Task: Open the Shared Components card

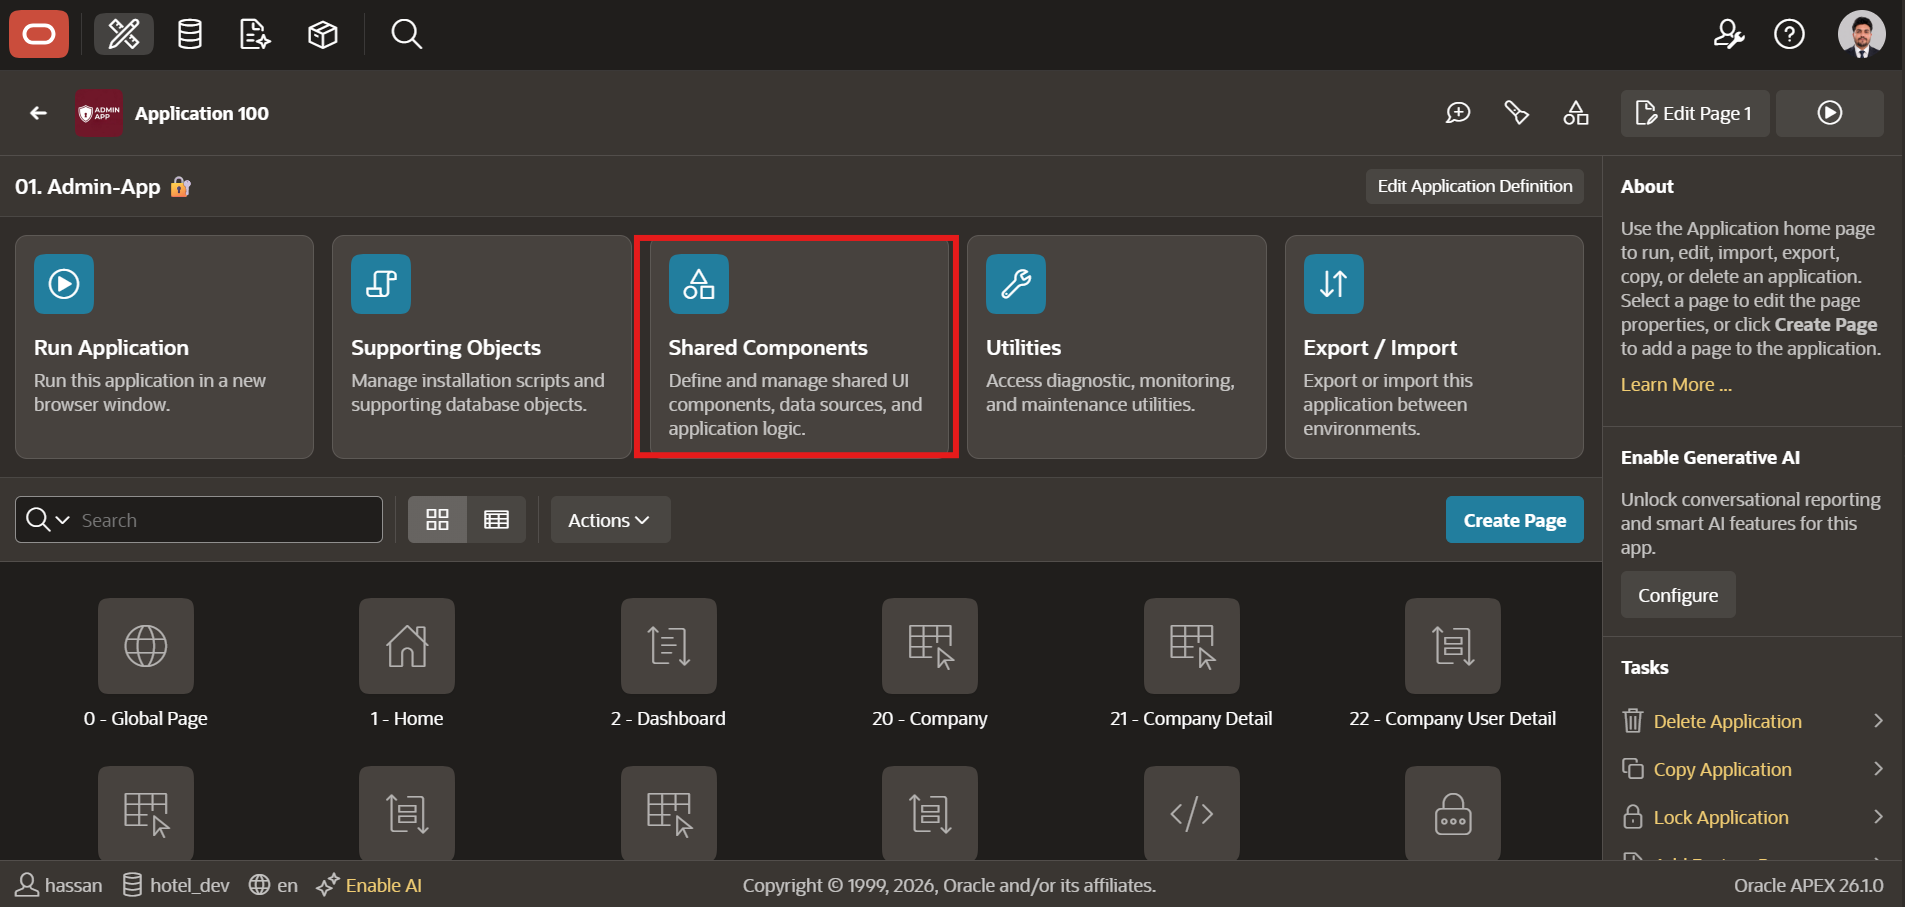Action: [x=798, y=347]
